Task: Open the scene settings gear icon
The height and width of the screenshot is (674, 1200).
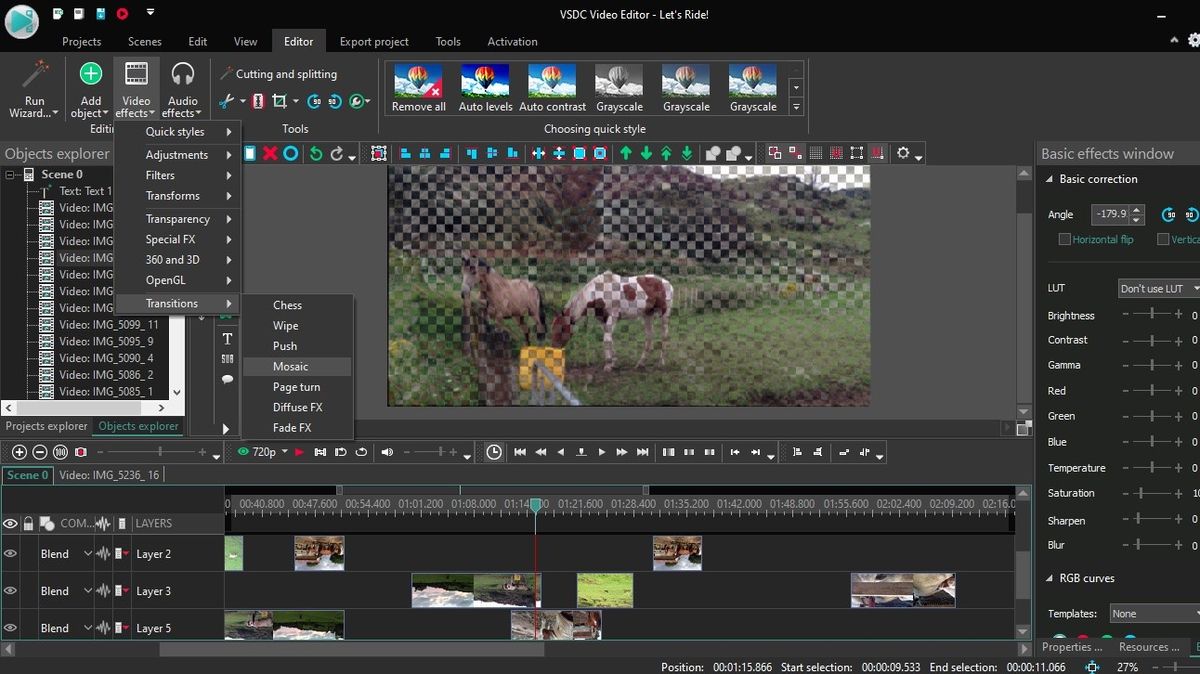Action: (x=905, y=153)
